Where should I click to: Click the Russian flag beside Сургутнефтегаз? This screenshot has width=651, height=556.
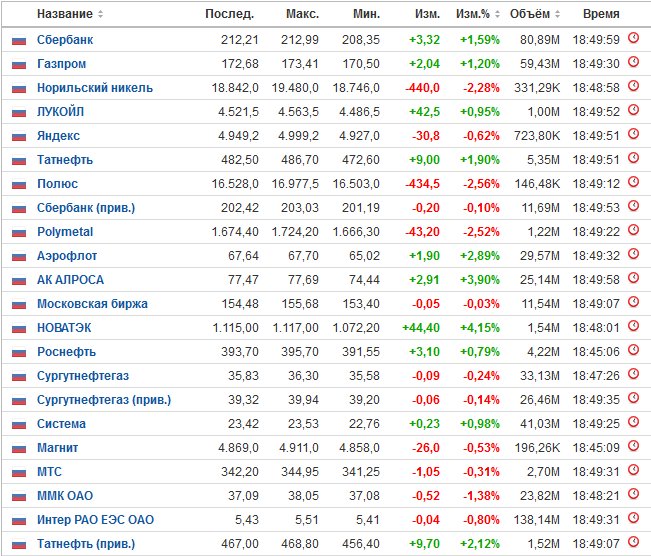tap(19, 377)
